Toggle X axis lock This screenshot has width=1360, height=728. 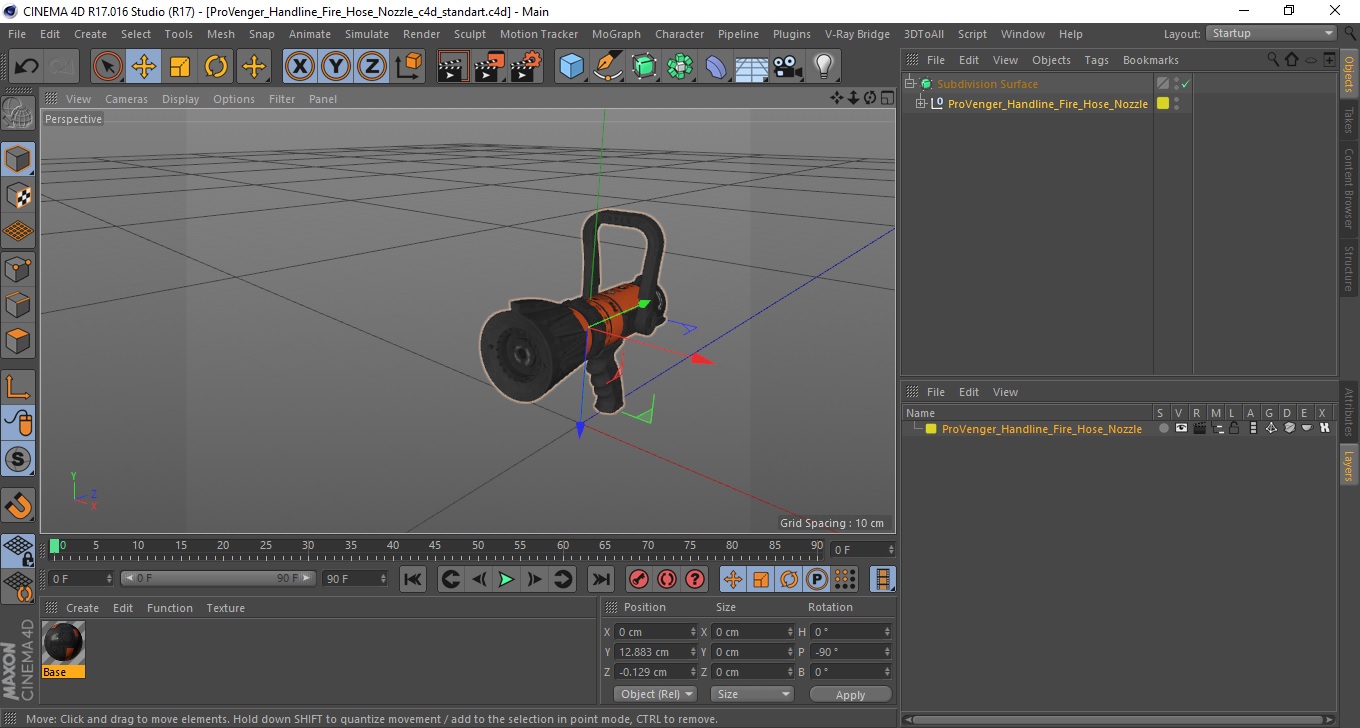click(299, 67)
